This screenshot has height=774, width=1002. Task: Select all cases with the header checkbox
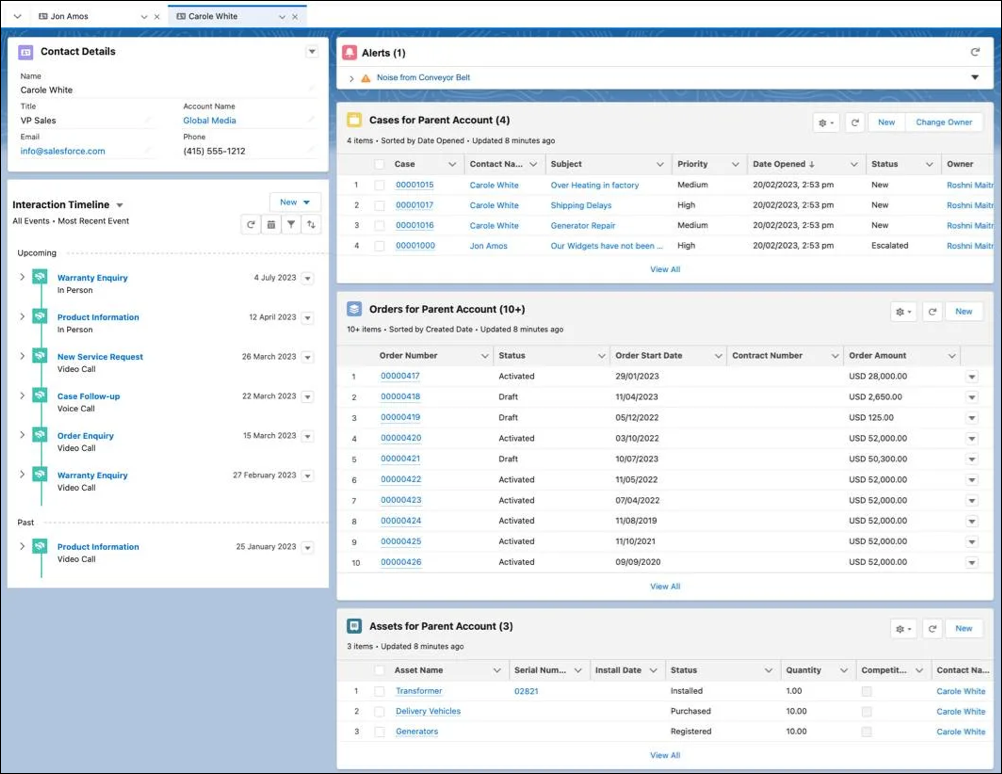380,164
